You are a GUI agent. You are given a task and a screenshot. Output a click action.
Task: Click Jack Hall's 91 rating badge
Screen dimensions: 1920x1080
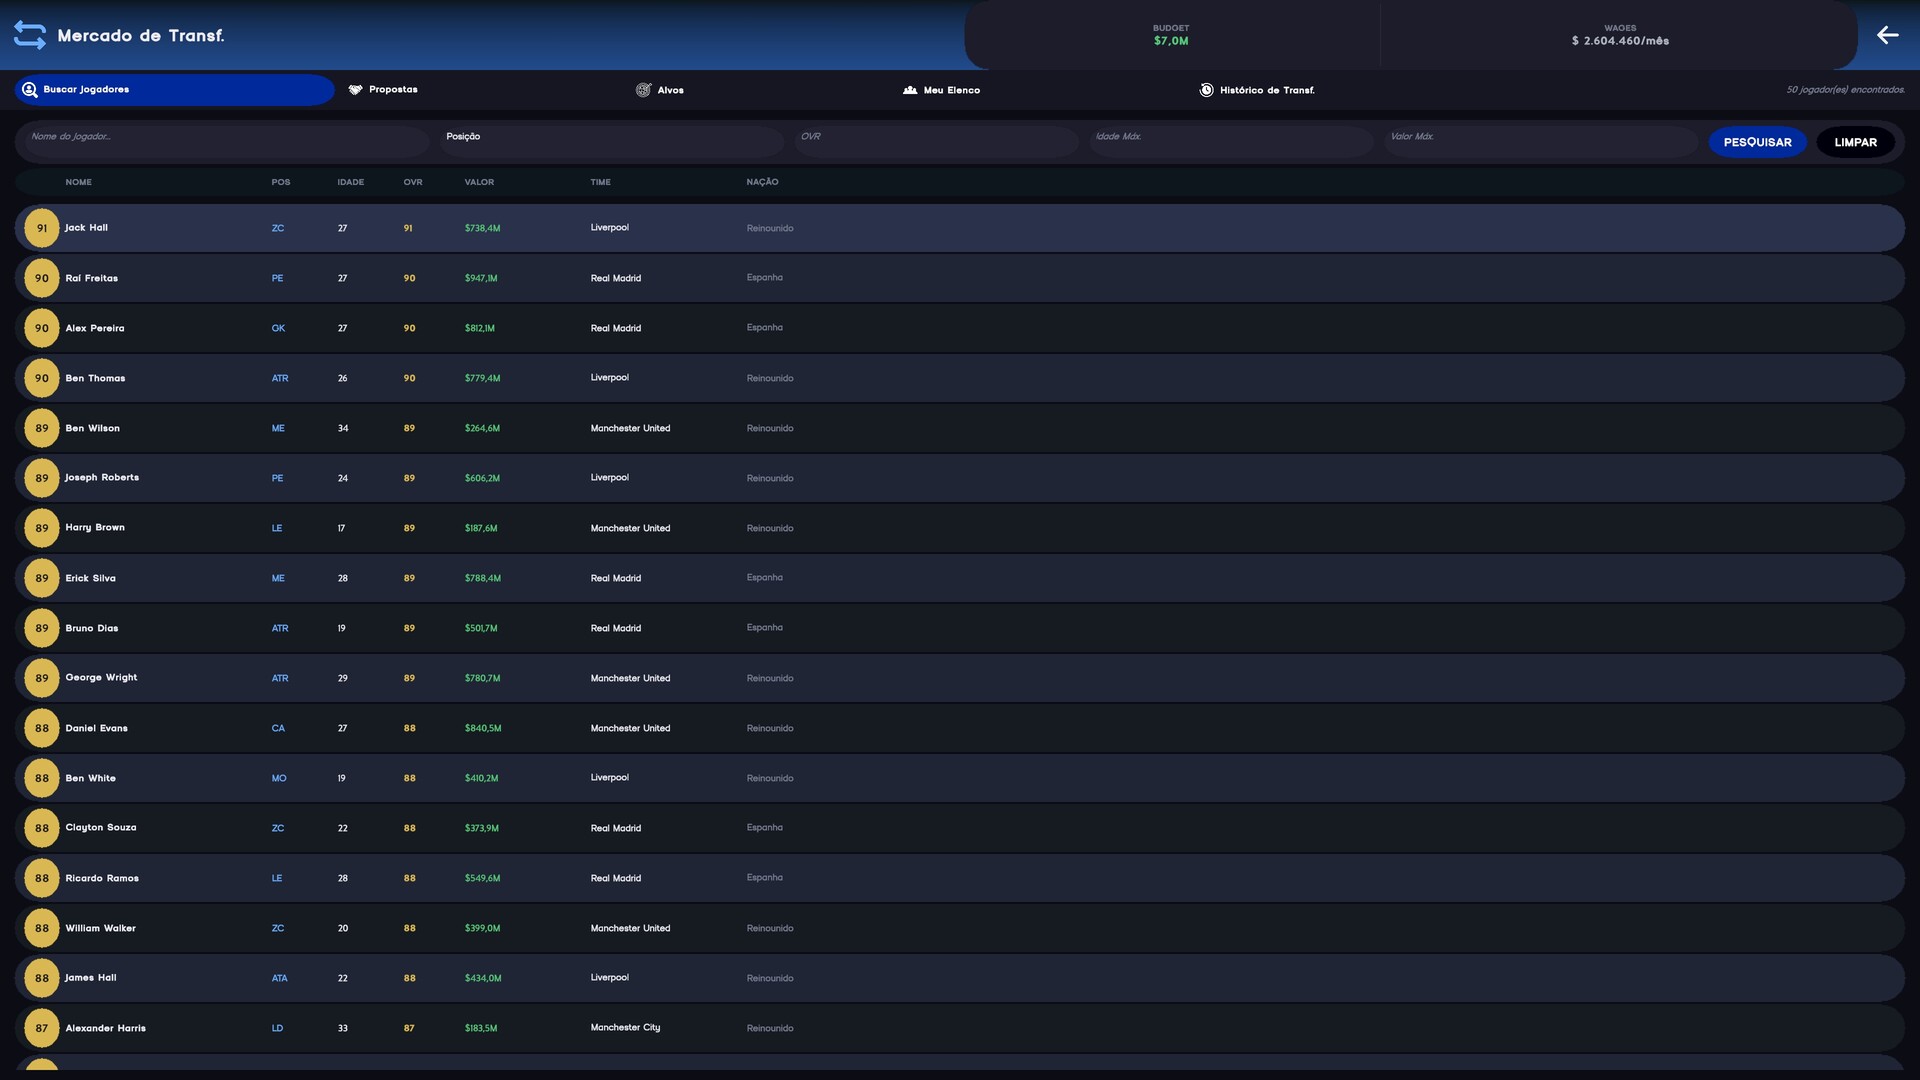tap(42, 228)
